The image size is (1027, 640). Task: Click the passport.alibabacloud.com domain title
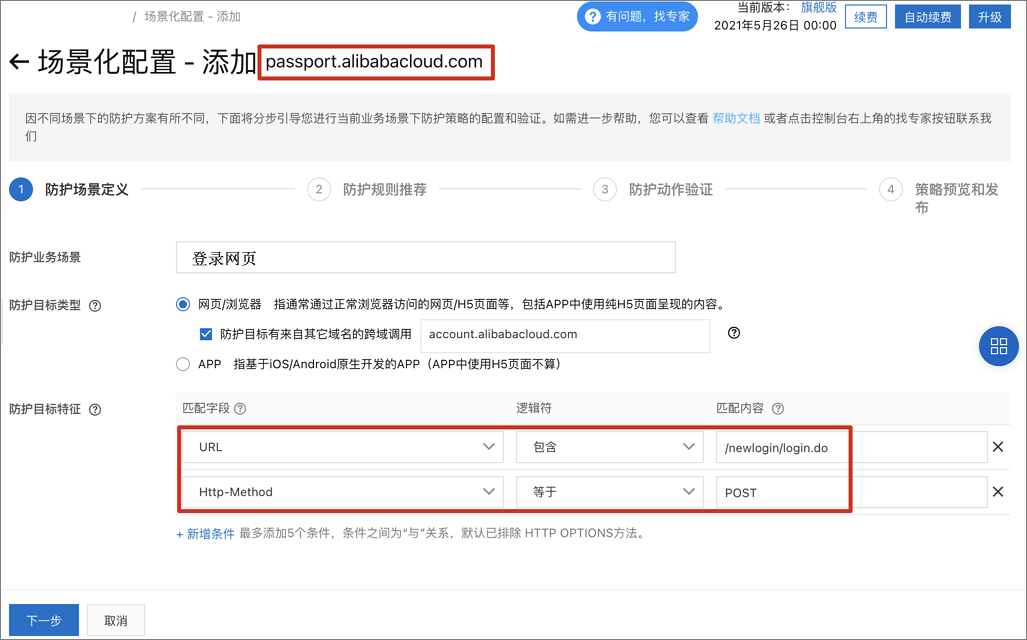click(374, 62)
